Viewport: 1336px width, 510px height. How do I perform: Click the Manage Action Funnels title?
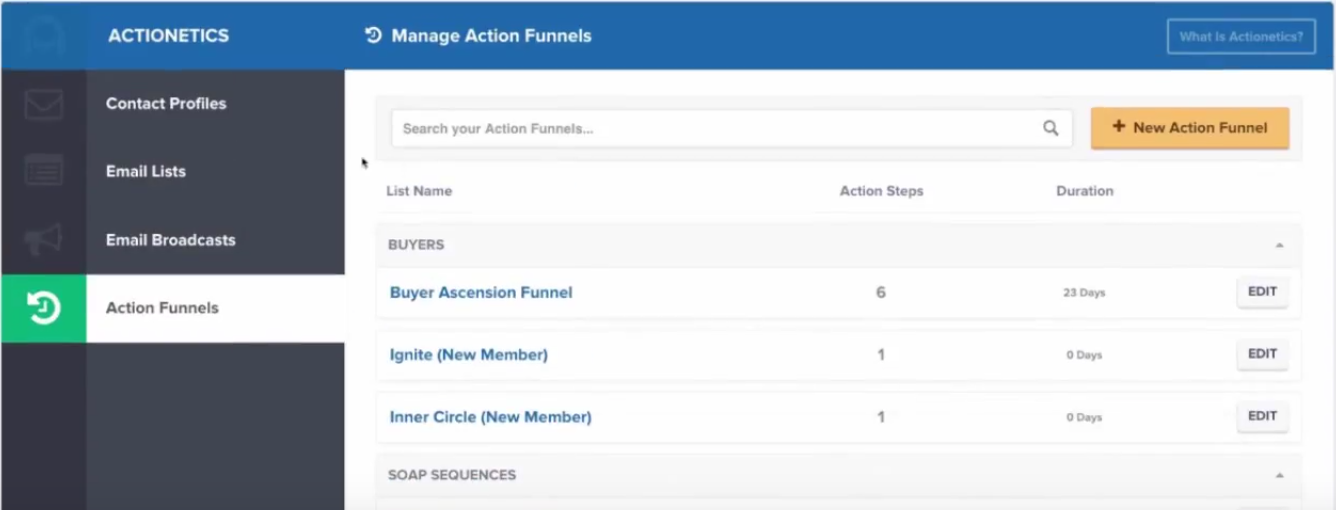pyautogui.click(x=491, y=36)
